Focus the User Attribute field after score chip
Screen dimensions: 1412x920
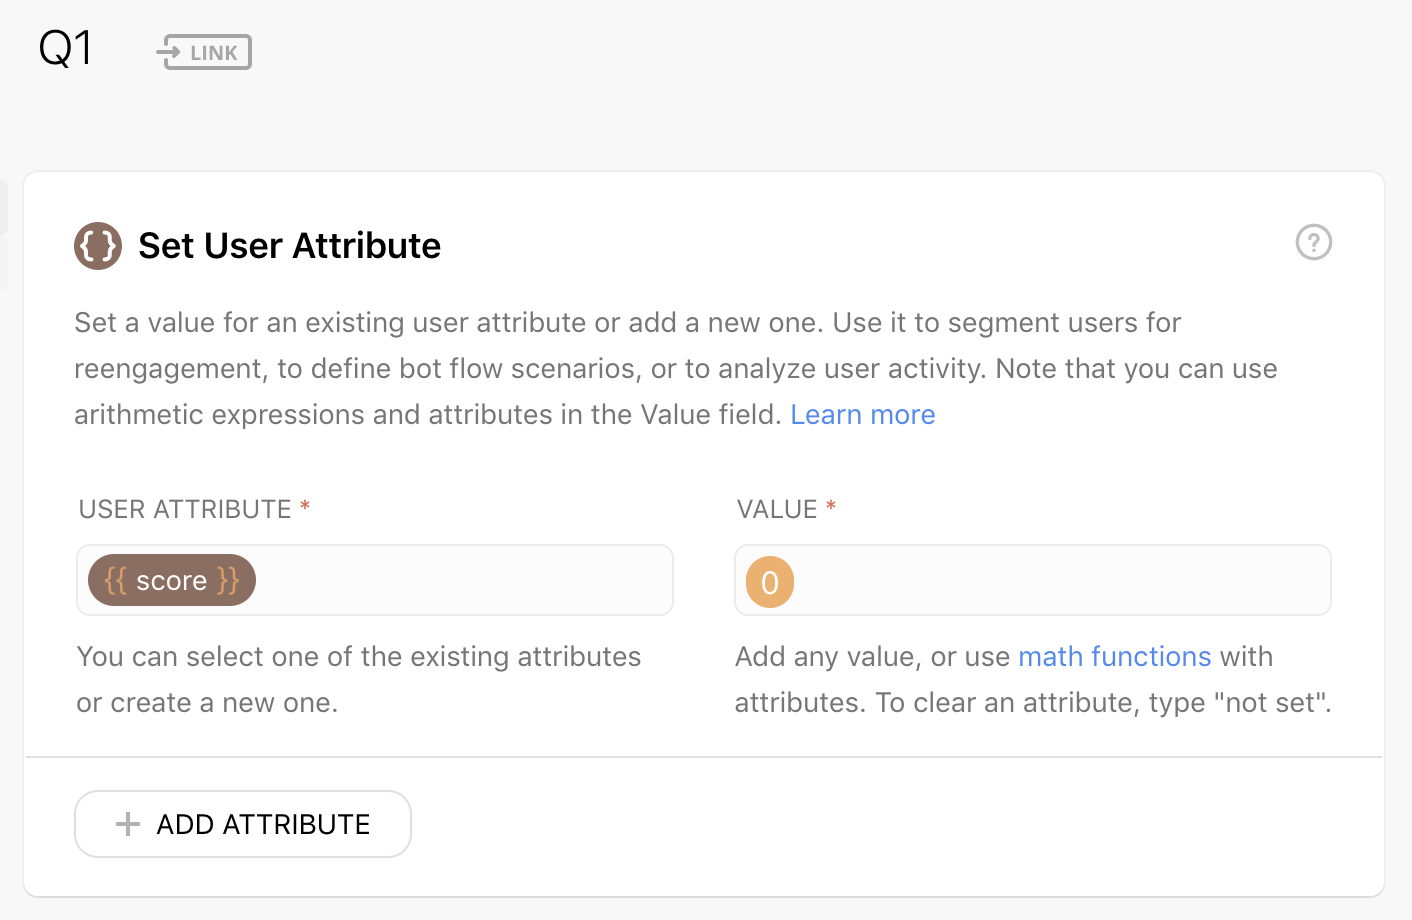click(464, 580)
